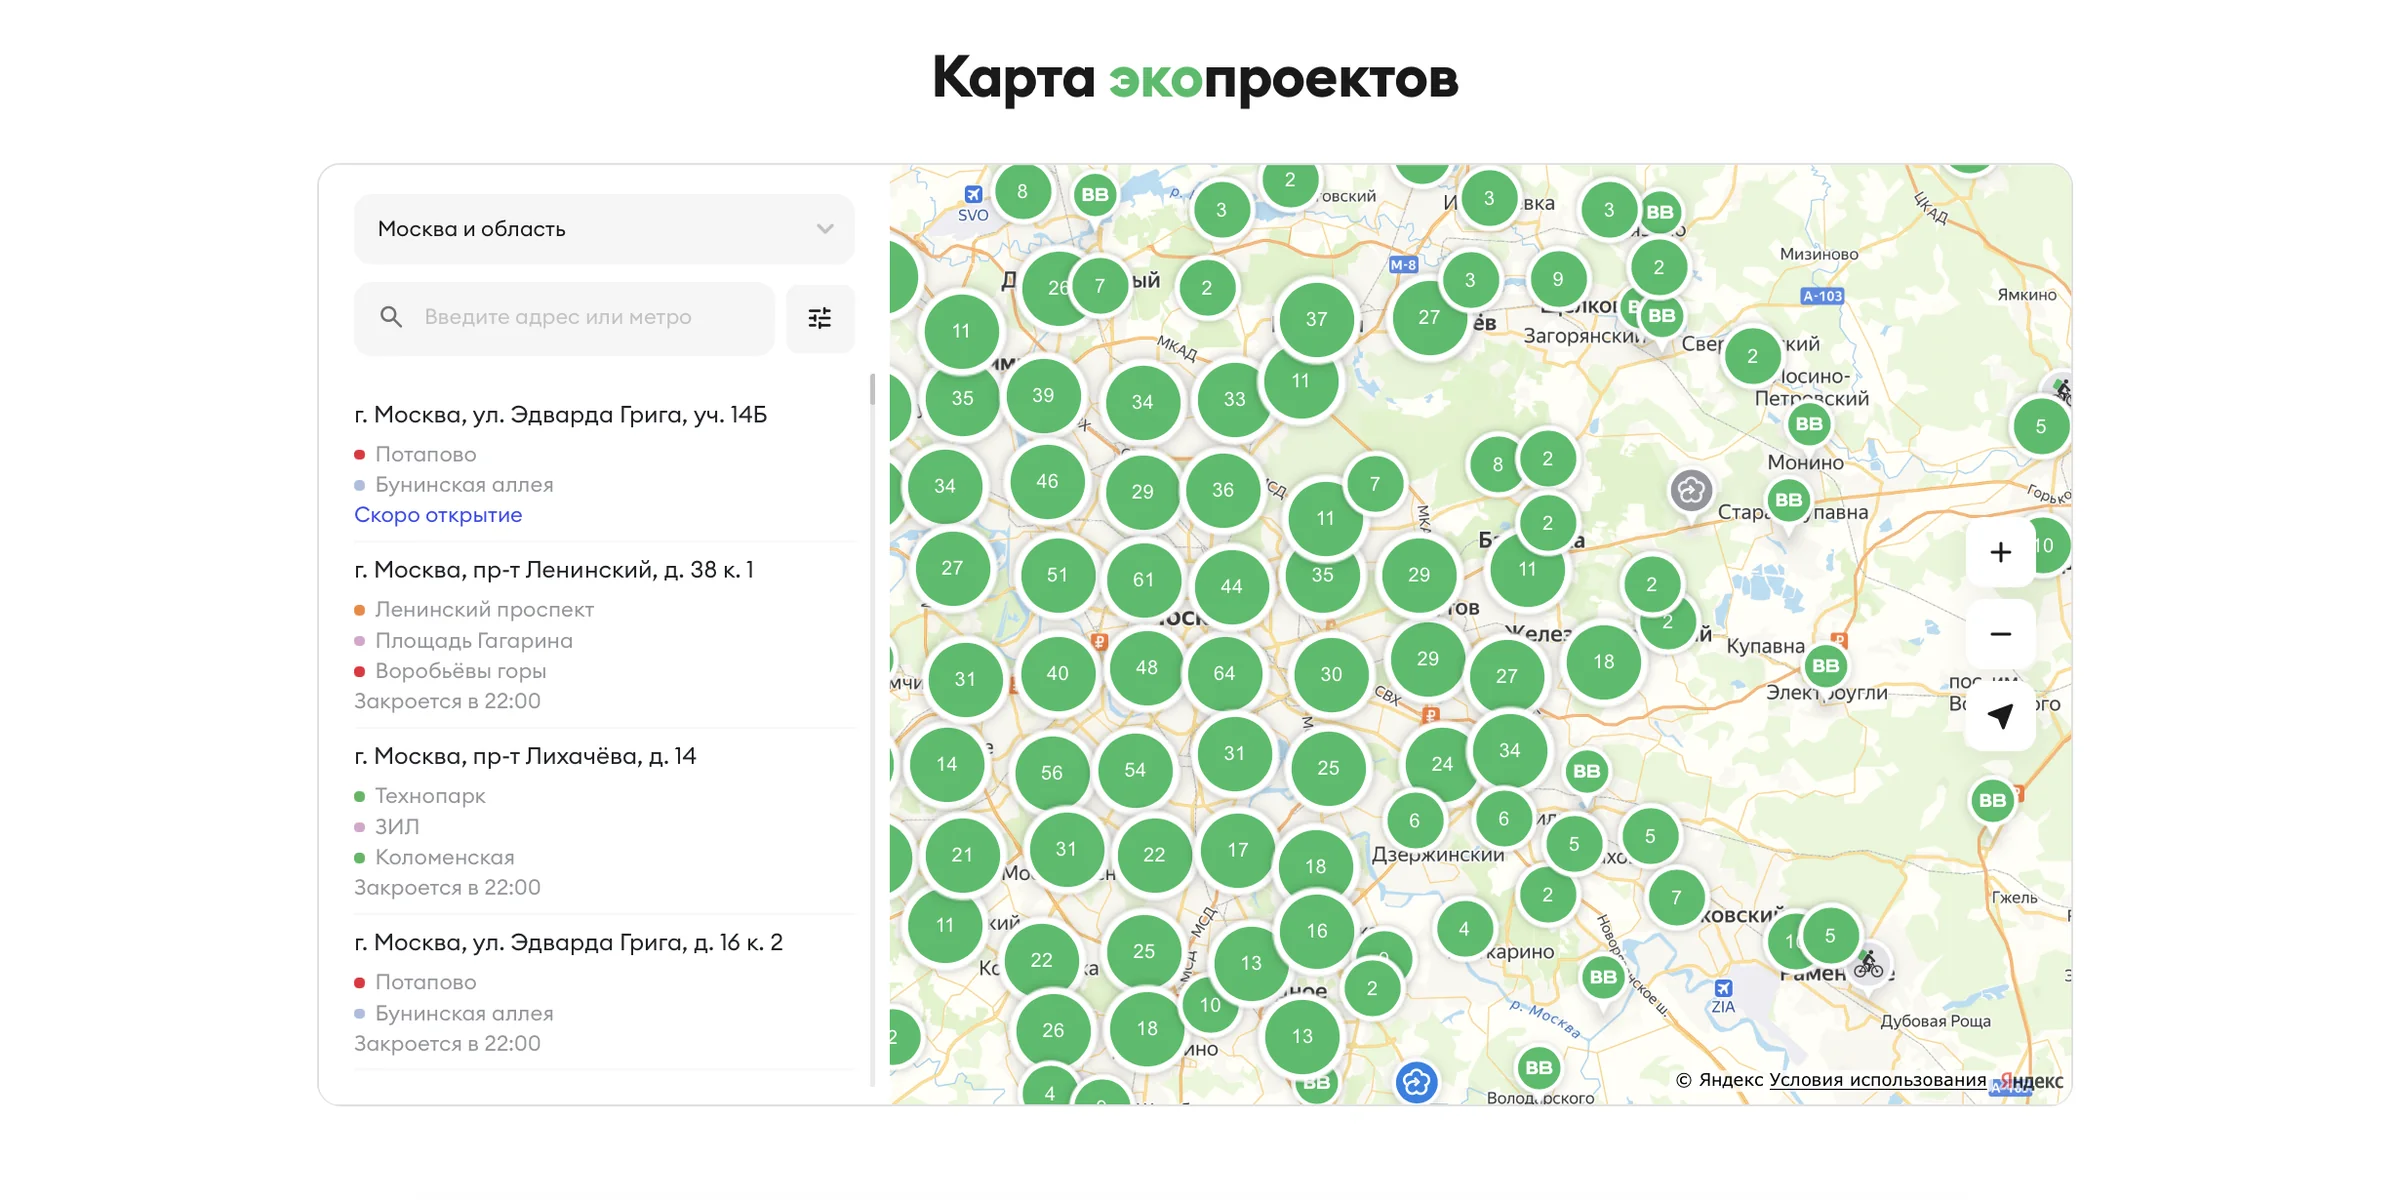Click the geolocation arrow button
Screen dimensions: 2400x1200
coord(2000,716)
